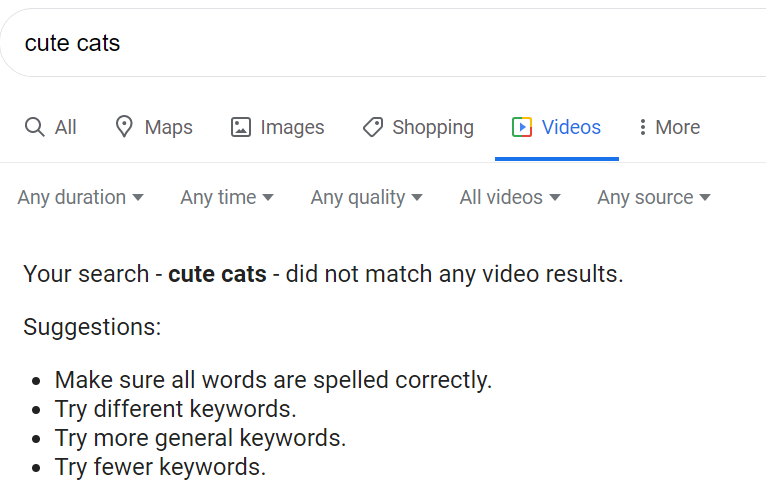Expand the All videos filter
Viewport: 766px width, 497px height.
pos(510,197)
